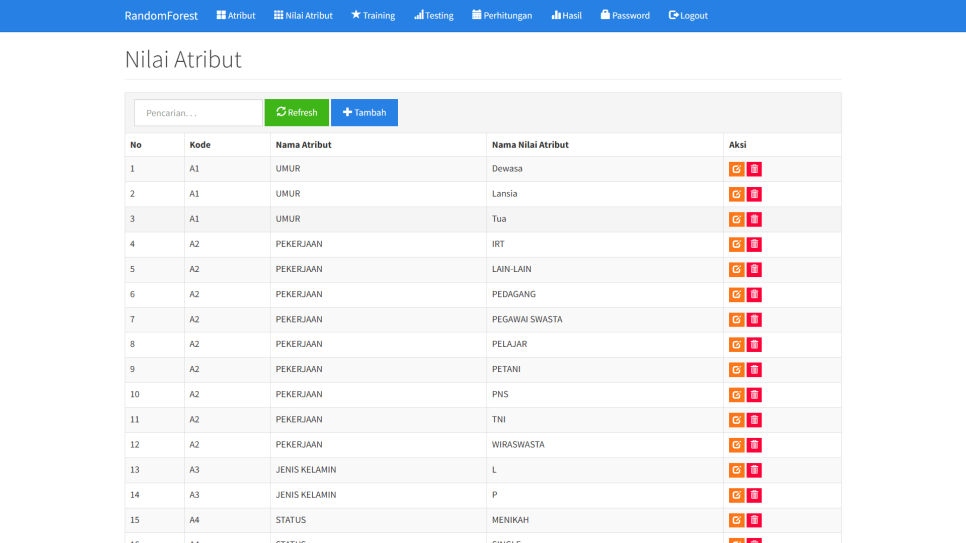
Task: Go to the Training page
Action: pos(373,16)
